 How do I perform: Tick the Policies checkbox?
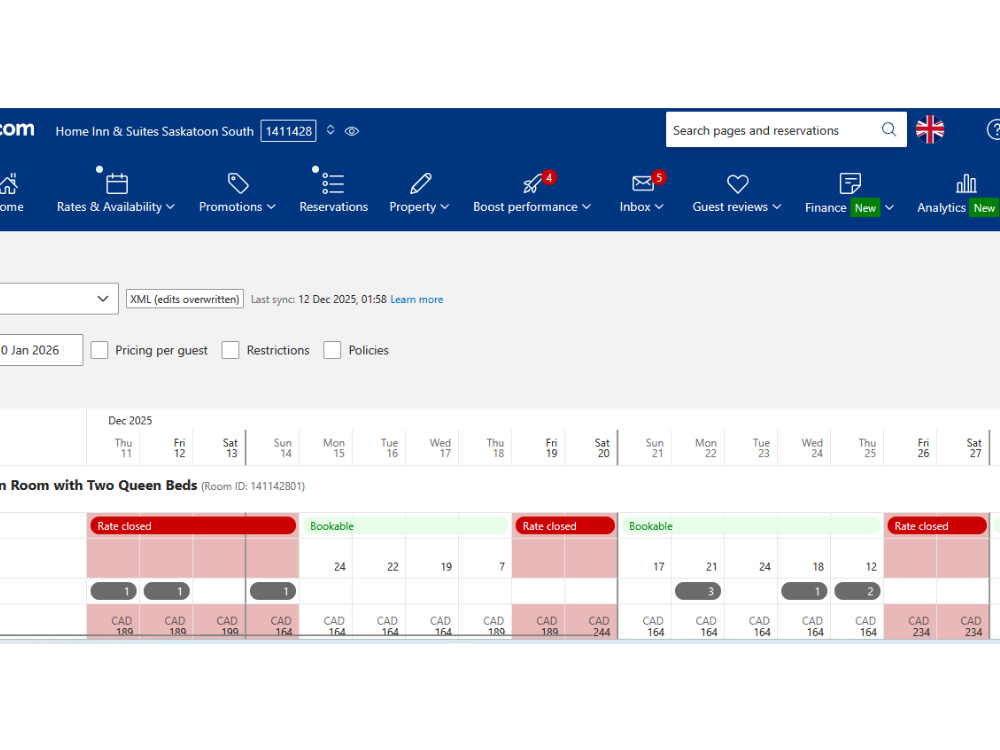coord(332,350)
